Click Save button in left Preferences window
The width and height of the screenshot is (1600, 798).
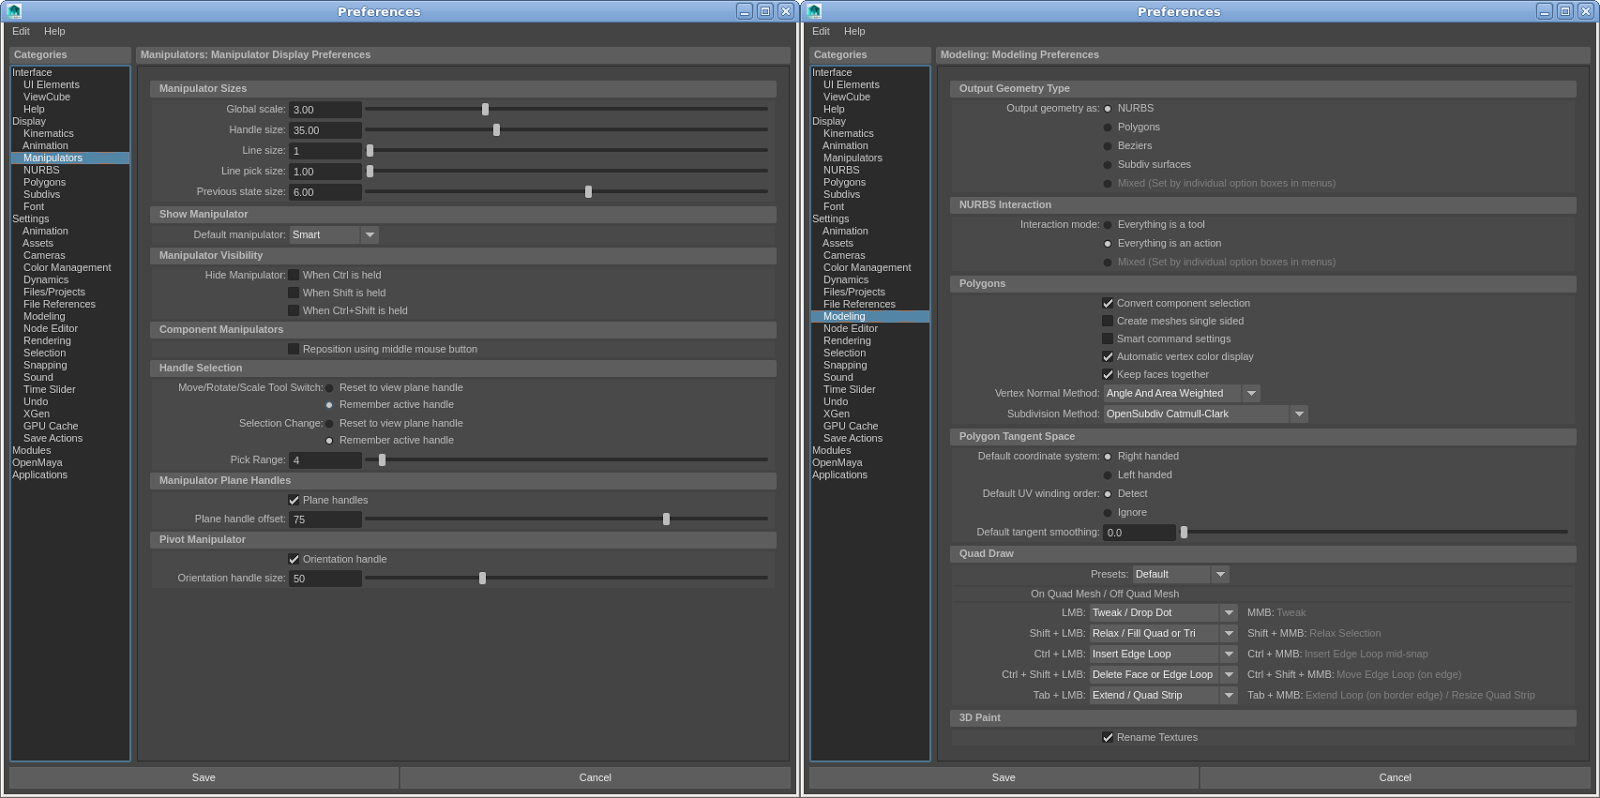[x=204, y=778]
